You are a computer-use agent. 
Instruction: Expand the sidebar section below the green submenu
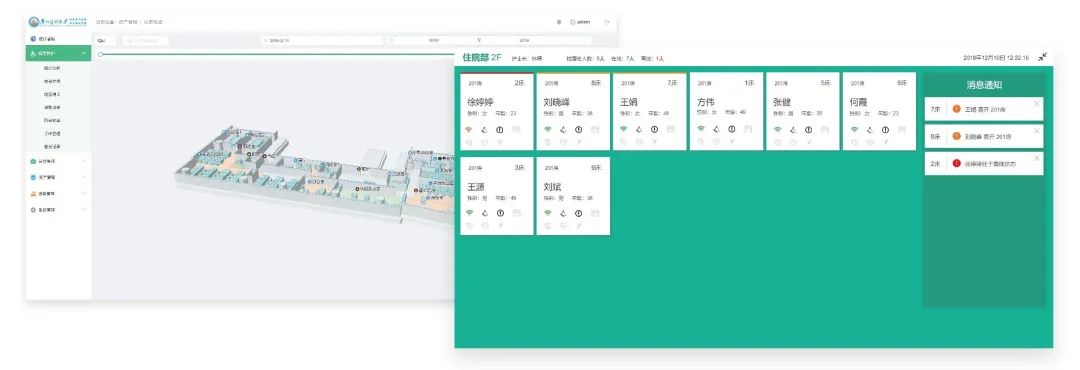click(59, 161)
